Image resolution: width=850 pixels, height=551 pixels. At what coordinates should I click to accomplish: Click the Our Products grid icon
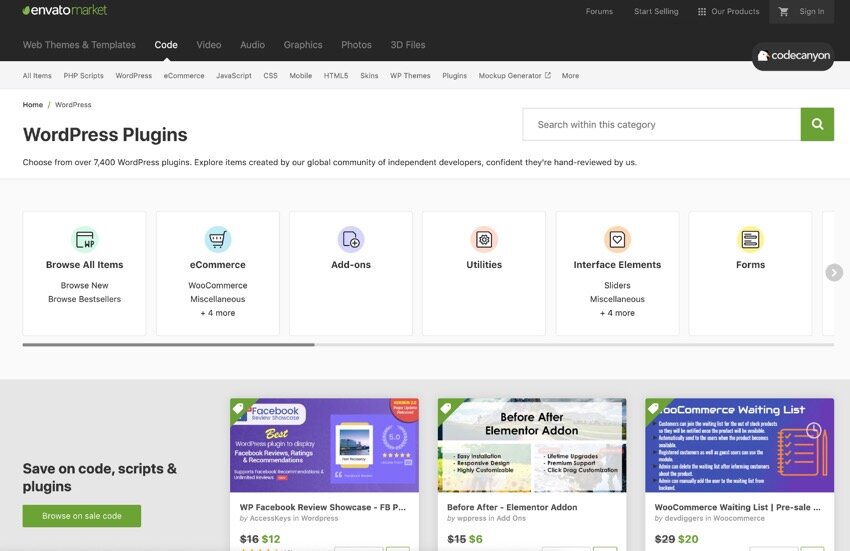click(x=701, y=11)
